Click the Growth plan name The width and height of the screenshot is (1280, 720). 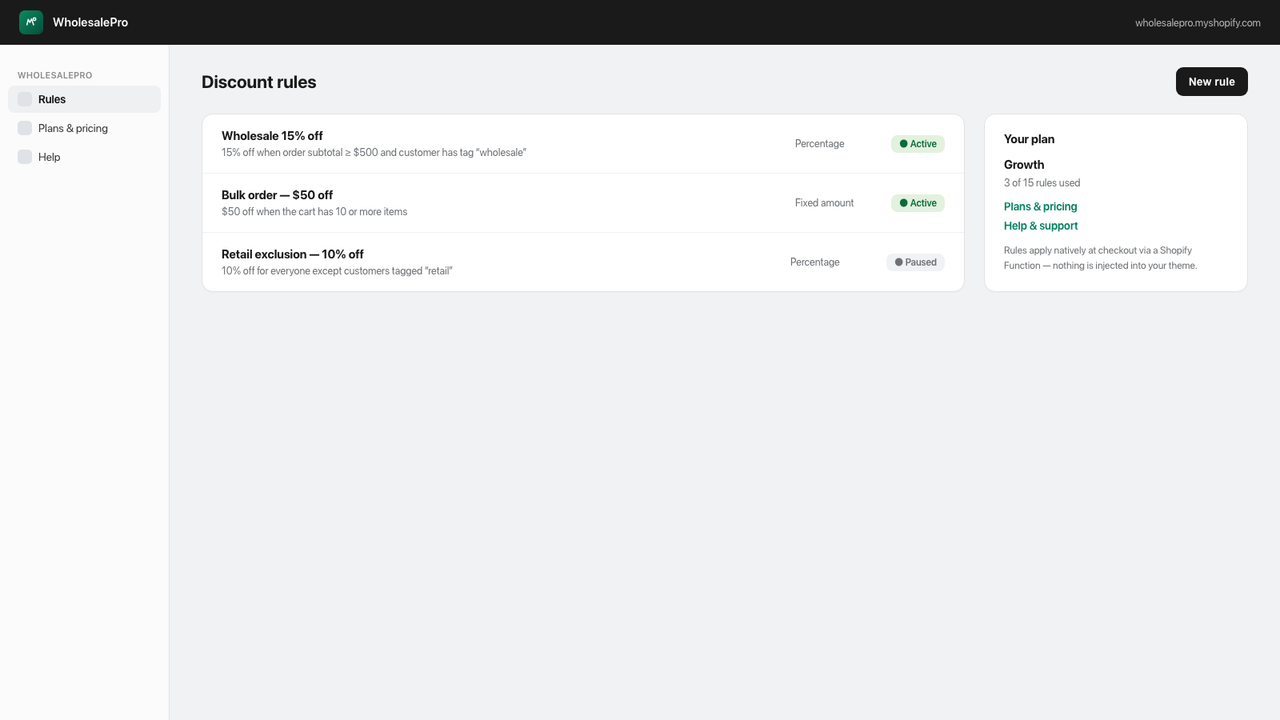[1024, 165]
